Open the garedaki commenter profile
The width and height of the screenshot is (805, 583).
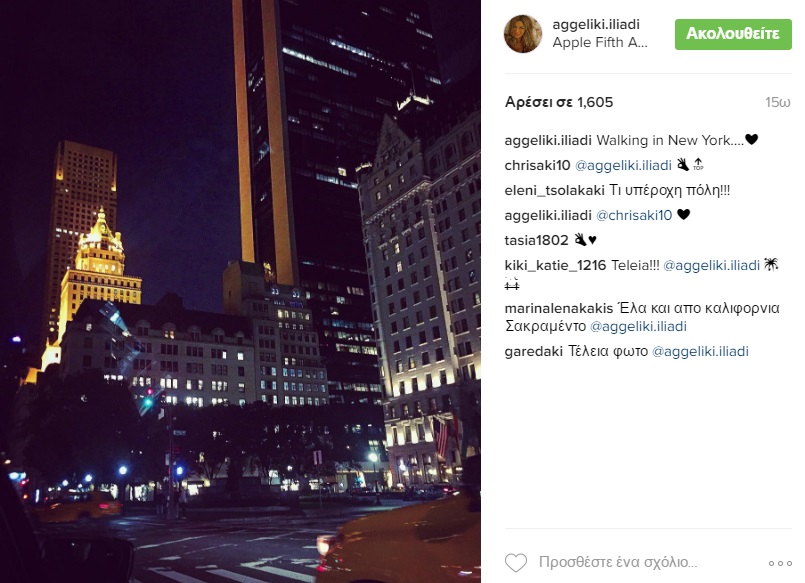[533, 352]
